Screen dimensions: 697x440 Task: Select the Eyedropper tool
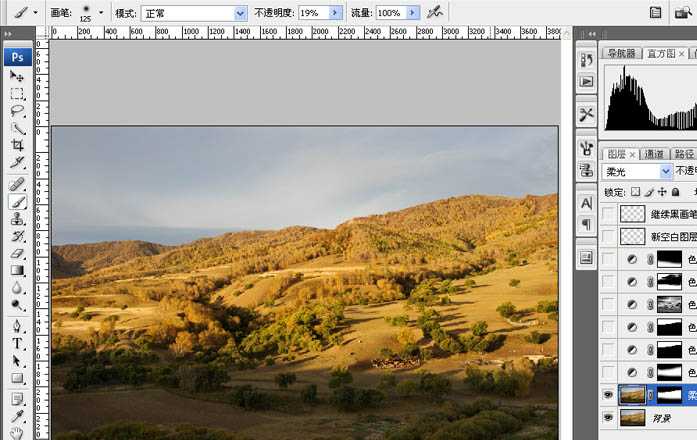pos(17,416)
